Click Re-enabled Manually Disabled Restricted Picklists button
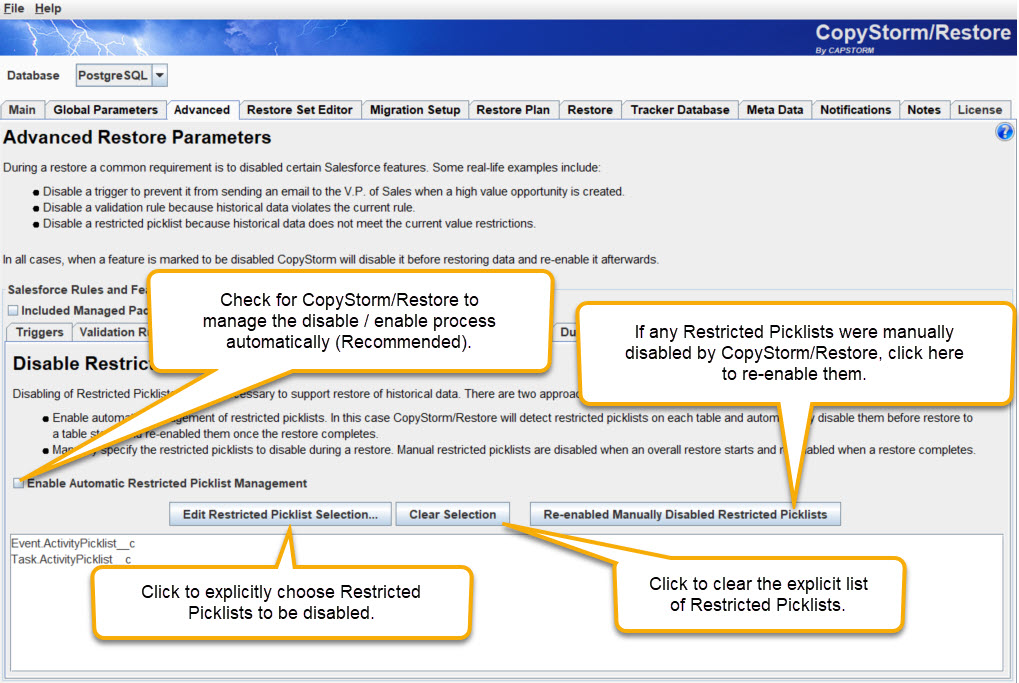 coord(685,514)
